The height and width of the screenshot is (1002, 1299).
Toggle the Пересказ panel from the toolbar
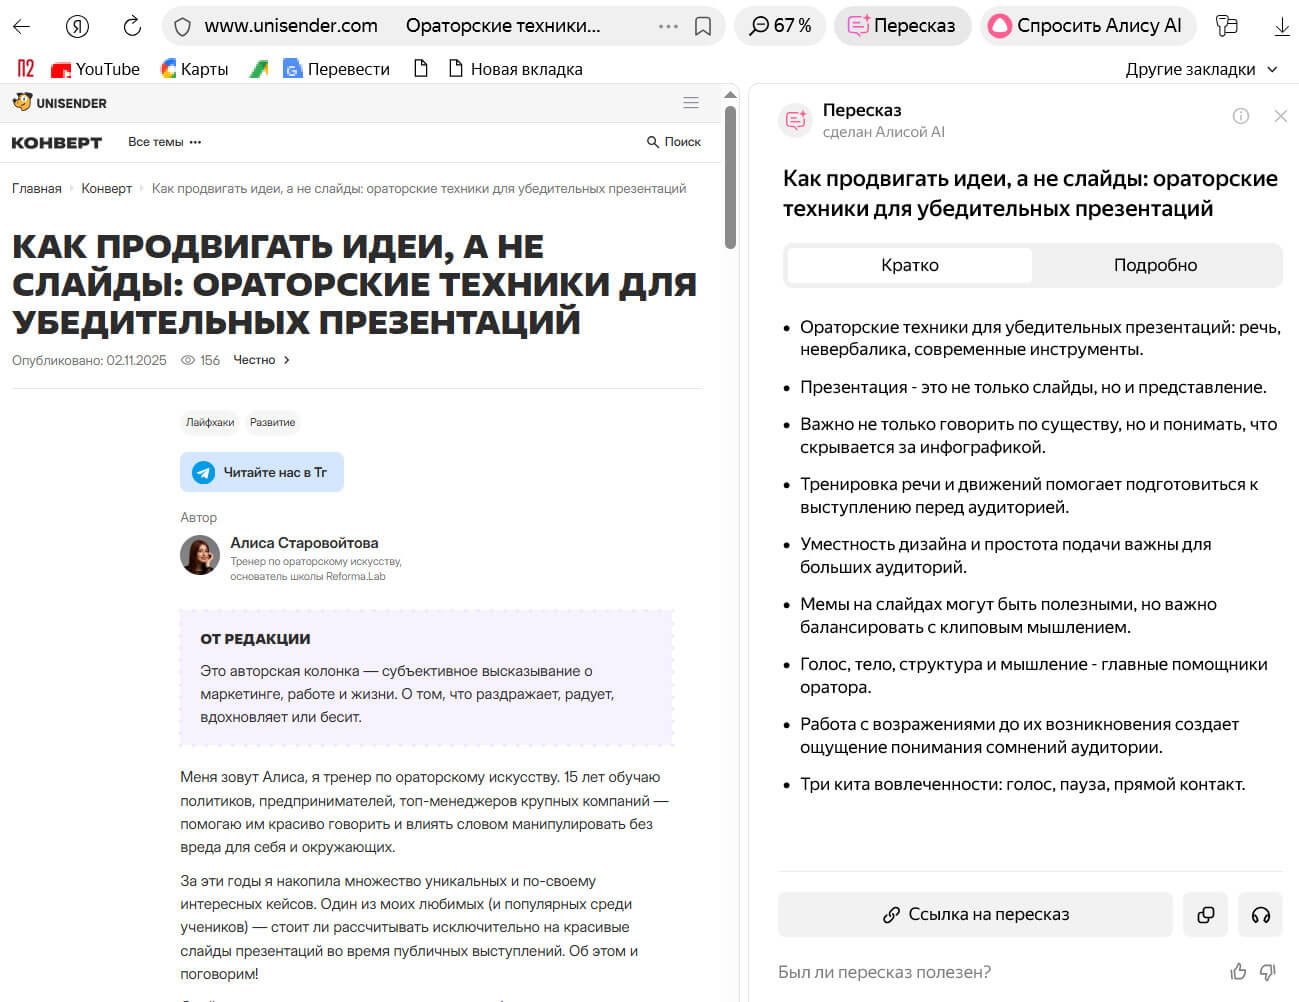tap(902, 26)
